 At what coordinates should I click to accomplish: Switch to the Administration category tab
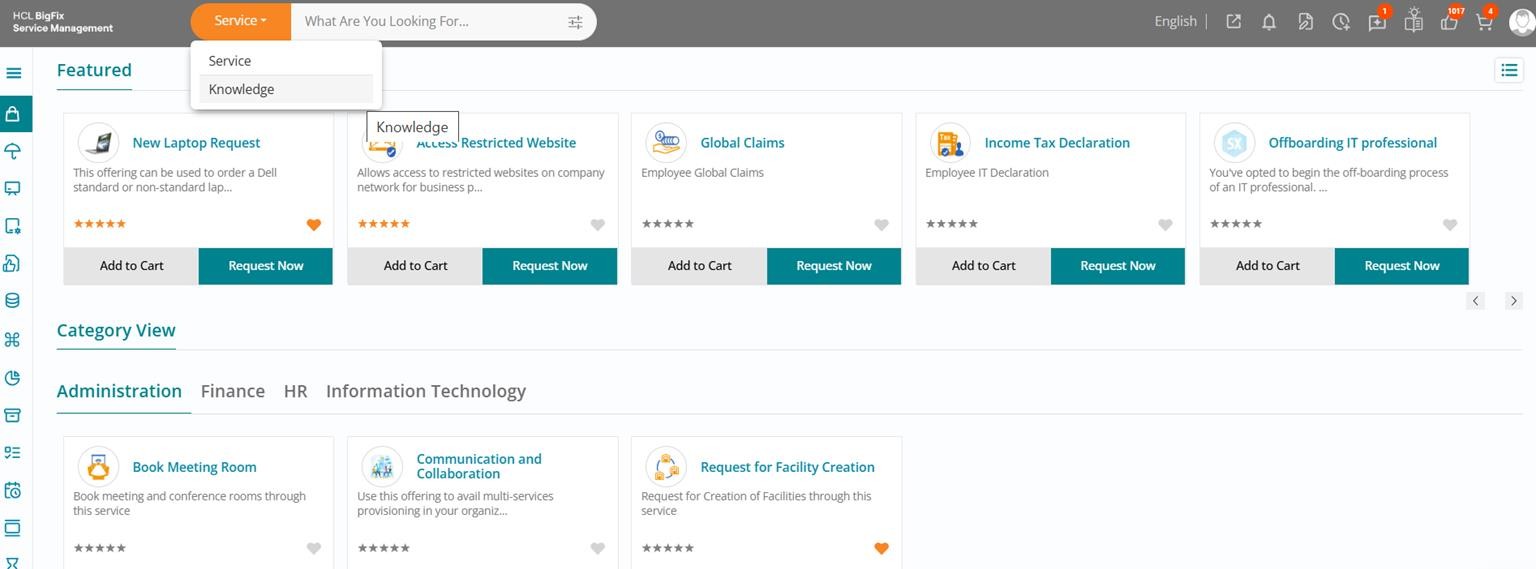tap(119, 391)
